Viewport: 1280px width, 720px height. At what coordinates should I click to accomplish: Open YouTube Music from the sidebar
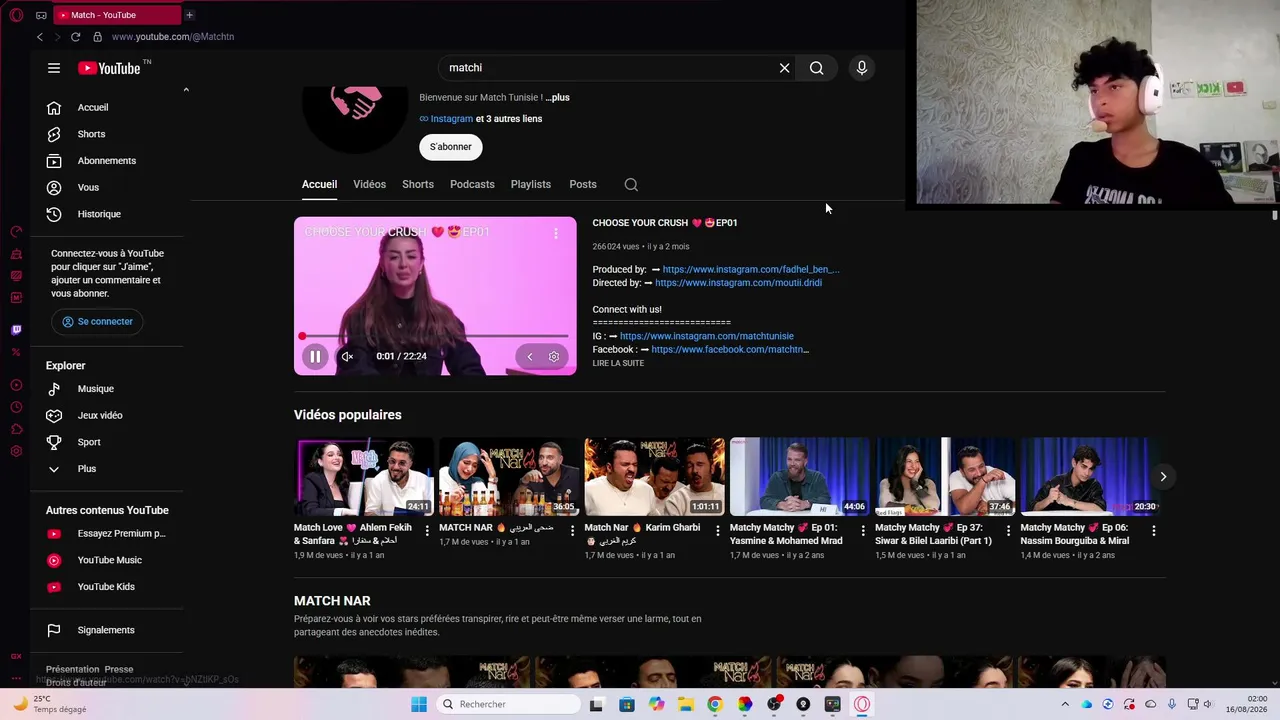(107, 561)
